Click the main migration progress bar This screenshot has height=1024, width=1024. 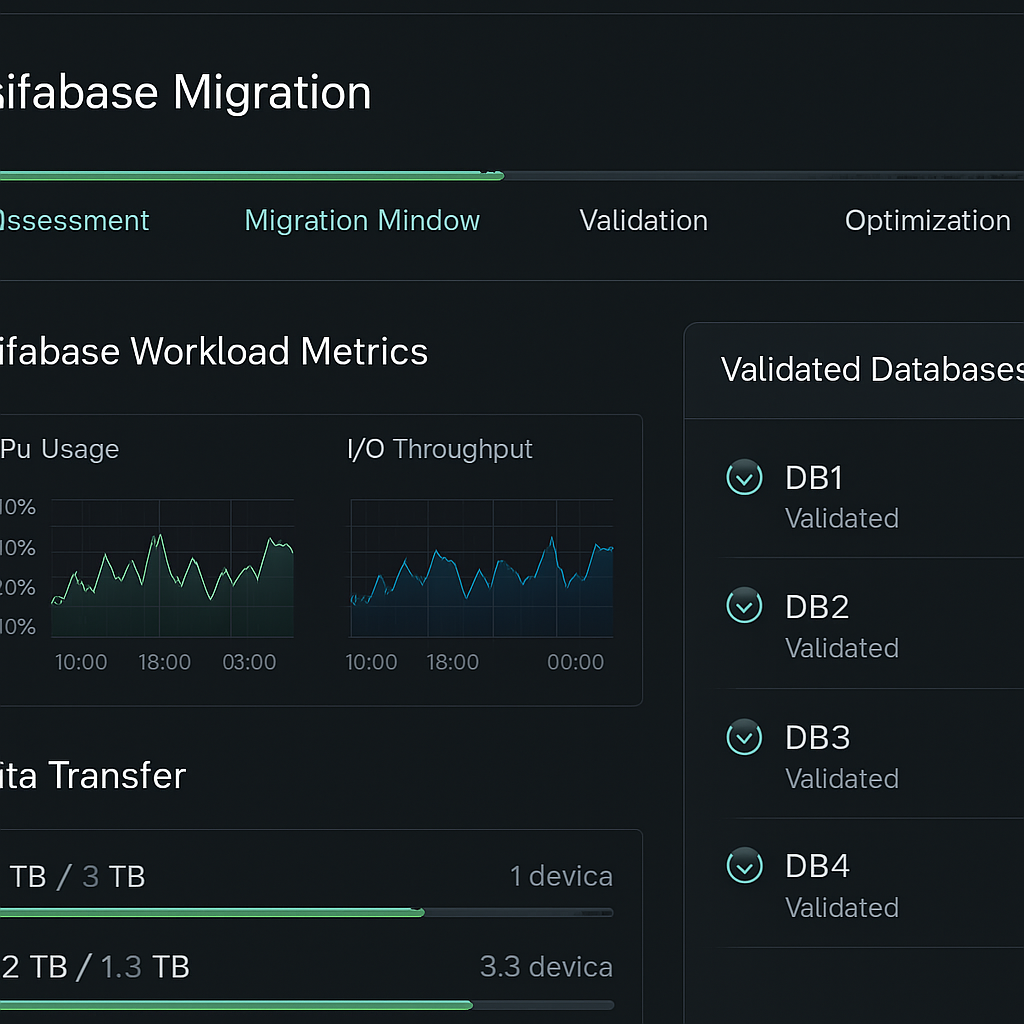tap(512, 175)
